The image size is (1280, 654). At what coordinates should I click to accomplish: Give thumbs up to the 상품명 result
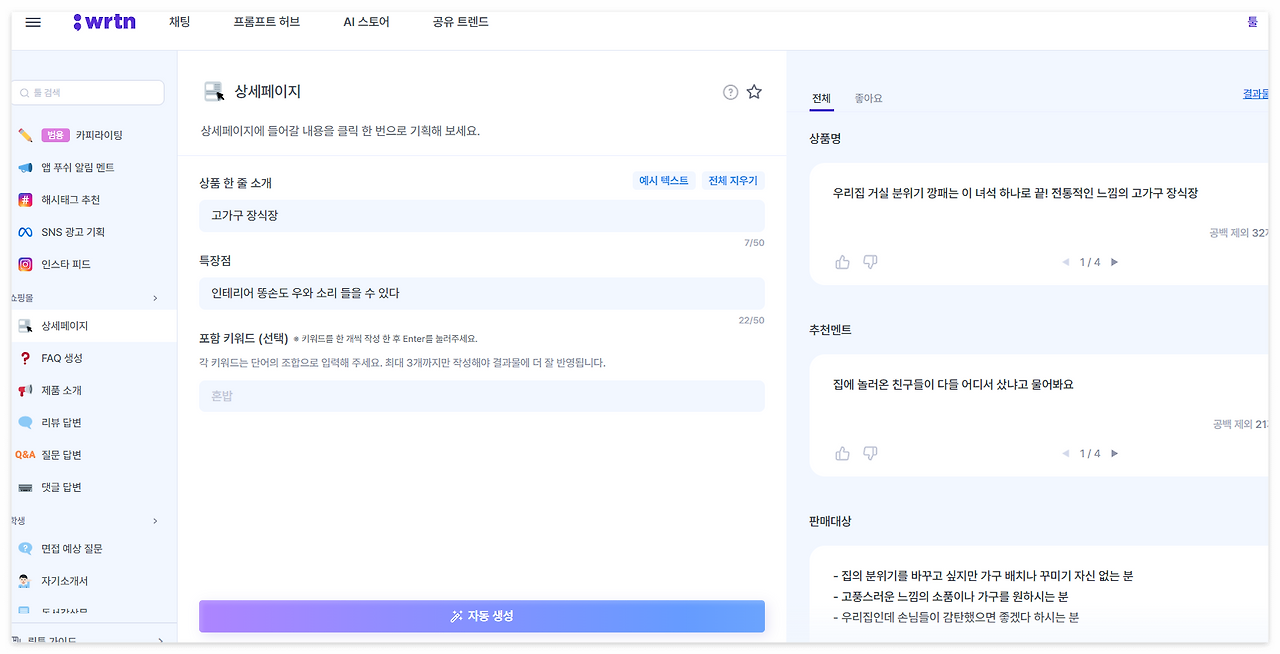pos(841,261)
